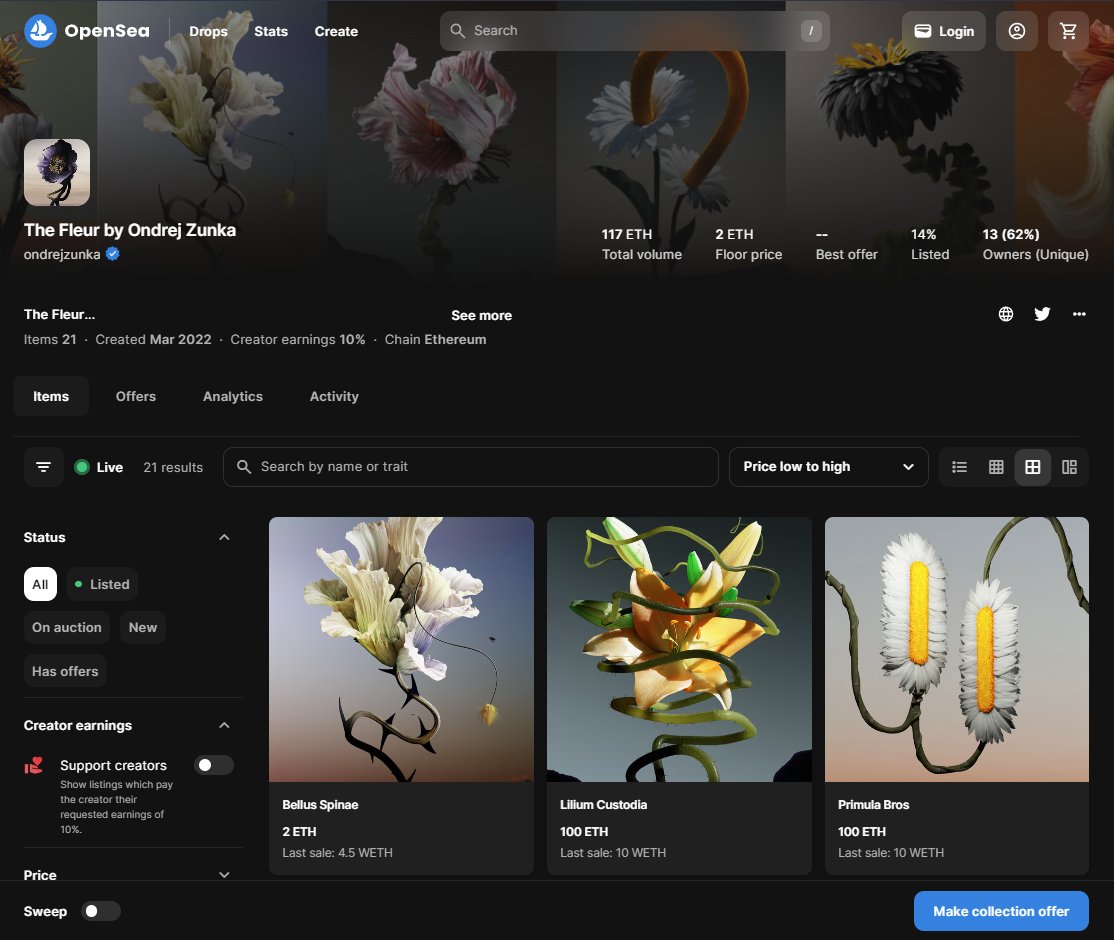Click the Bellus Spinae item title
The height and width of the screenshot is (940, 1114).
pos(320,805)
